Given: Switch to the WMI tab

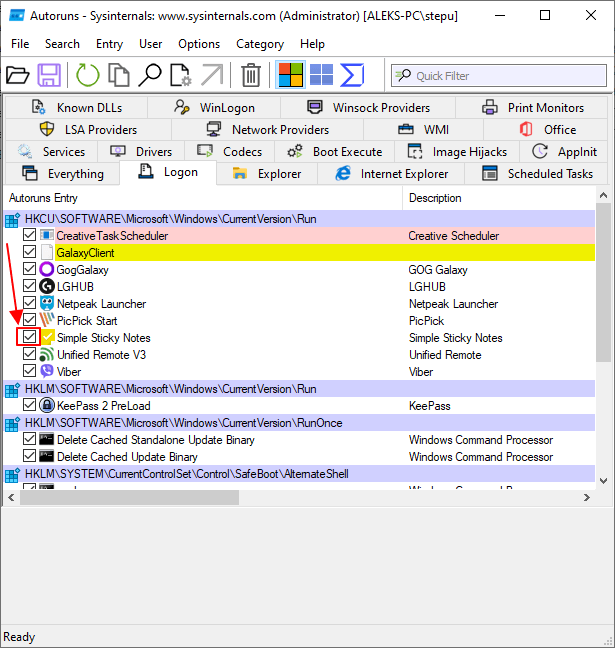Looking at the screenshot, I should coord(423,129).
